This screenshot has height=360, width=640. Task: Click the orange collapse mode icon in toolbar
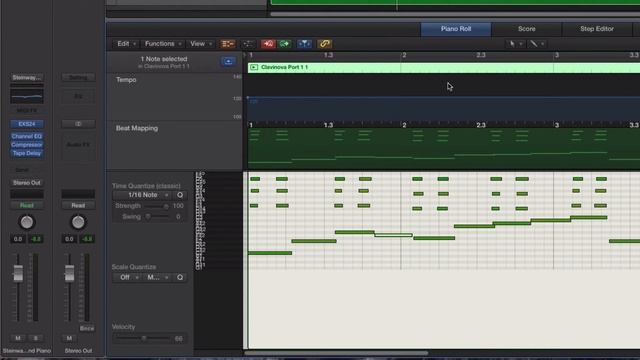coord(227,44)
